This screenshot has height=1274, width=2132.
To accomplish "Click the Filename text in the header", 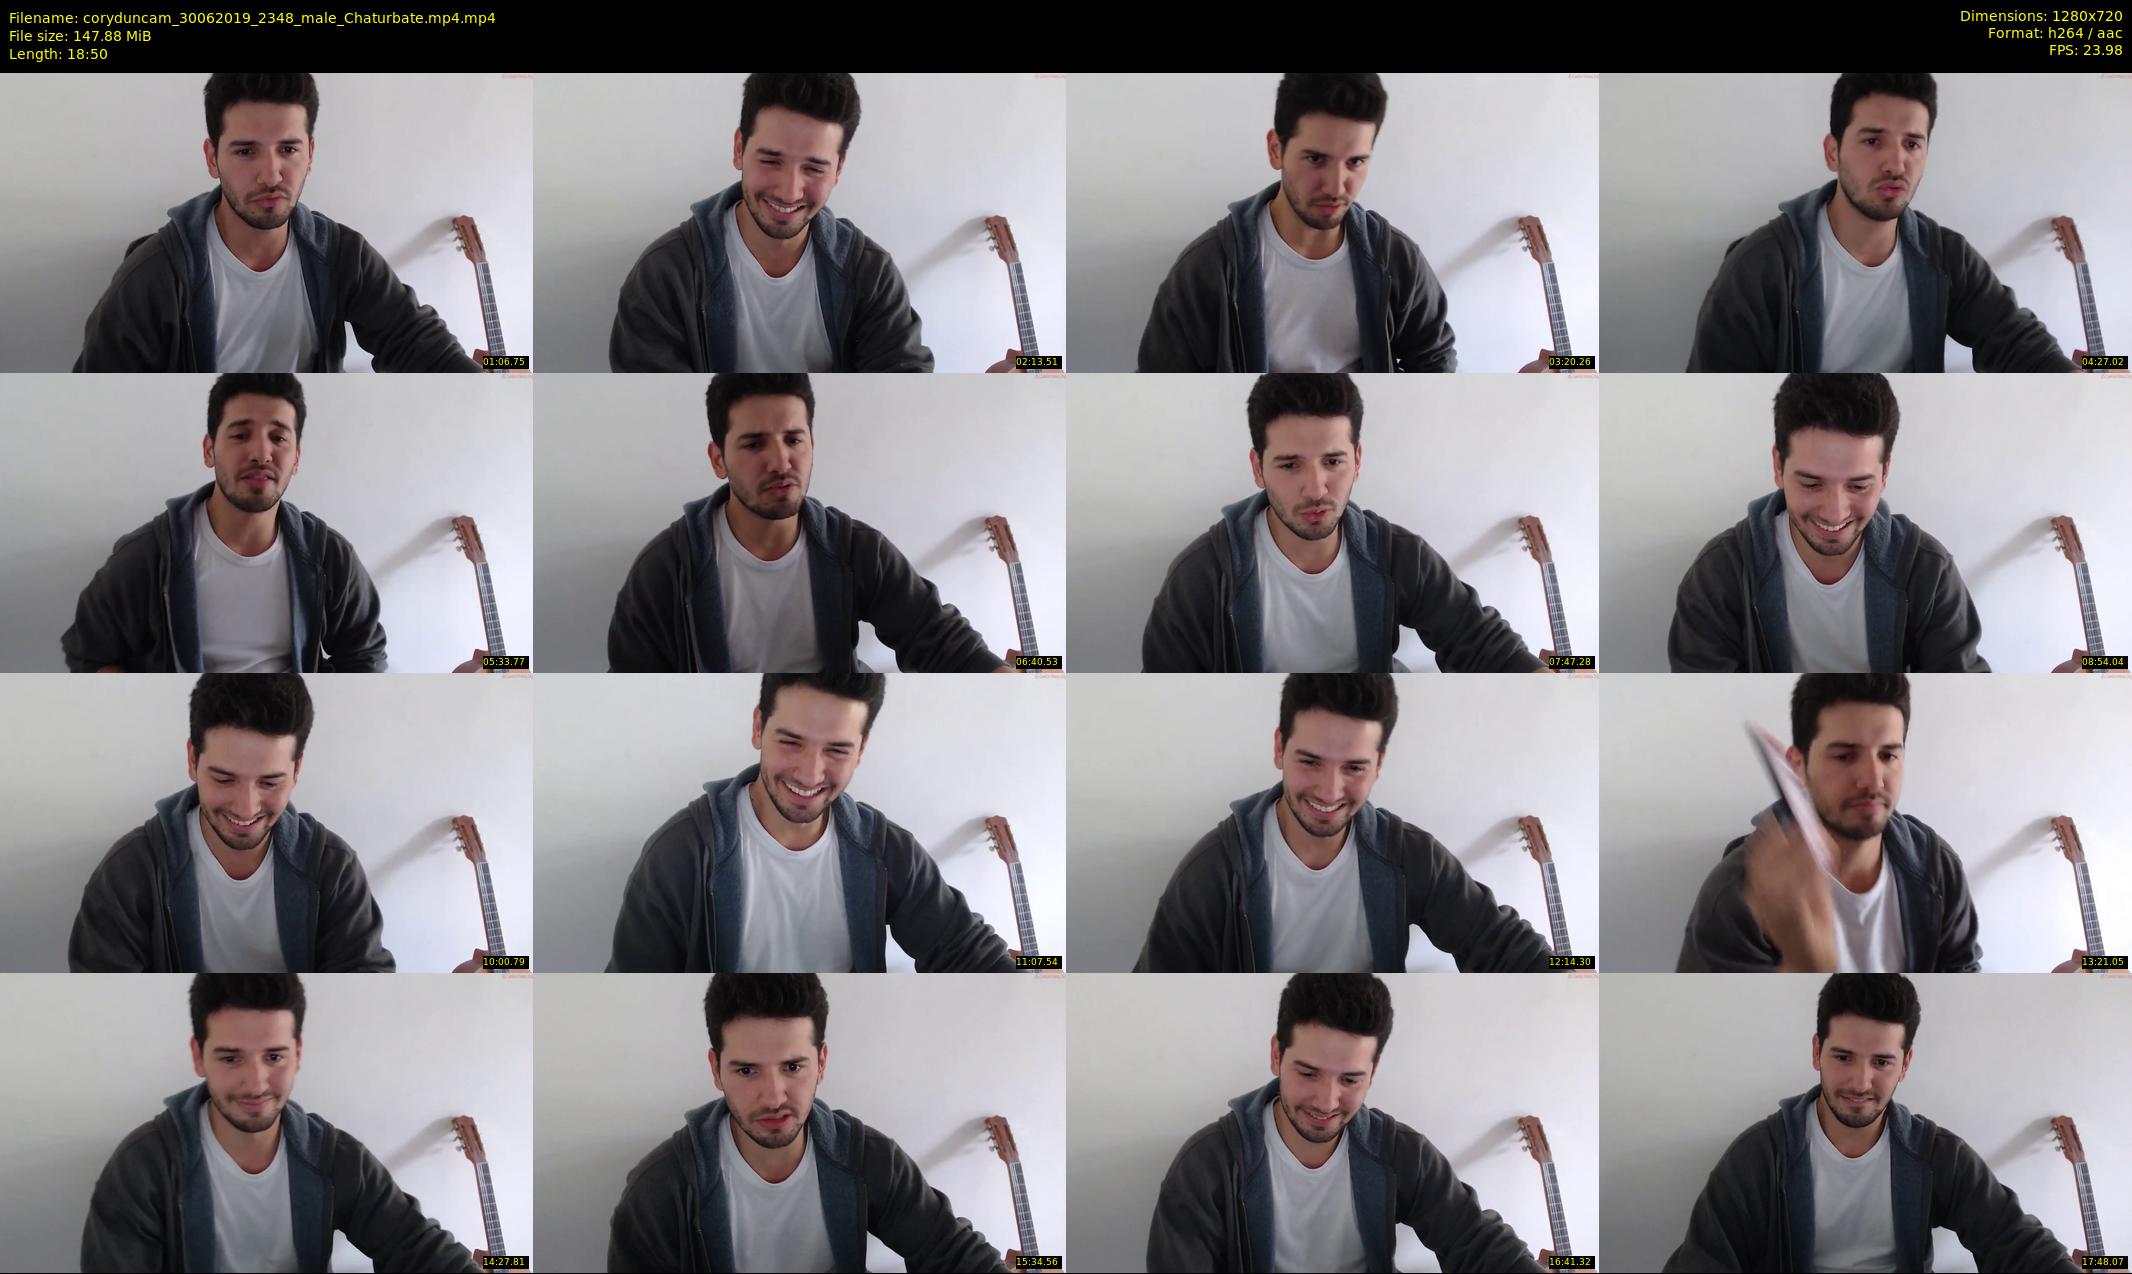I will 252,18.
